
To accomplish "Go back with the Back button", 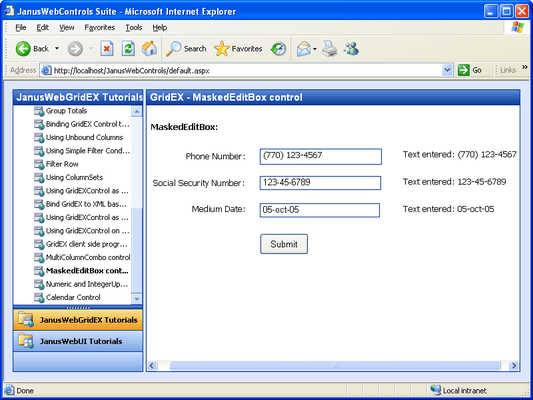I will tap(32, 49).
